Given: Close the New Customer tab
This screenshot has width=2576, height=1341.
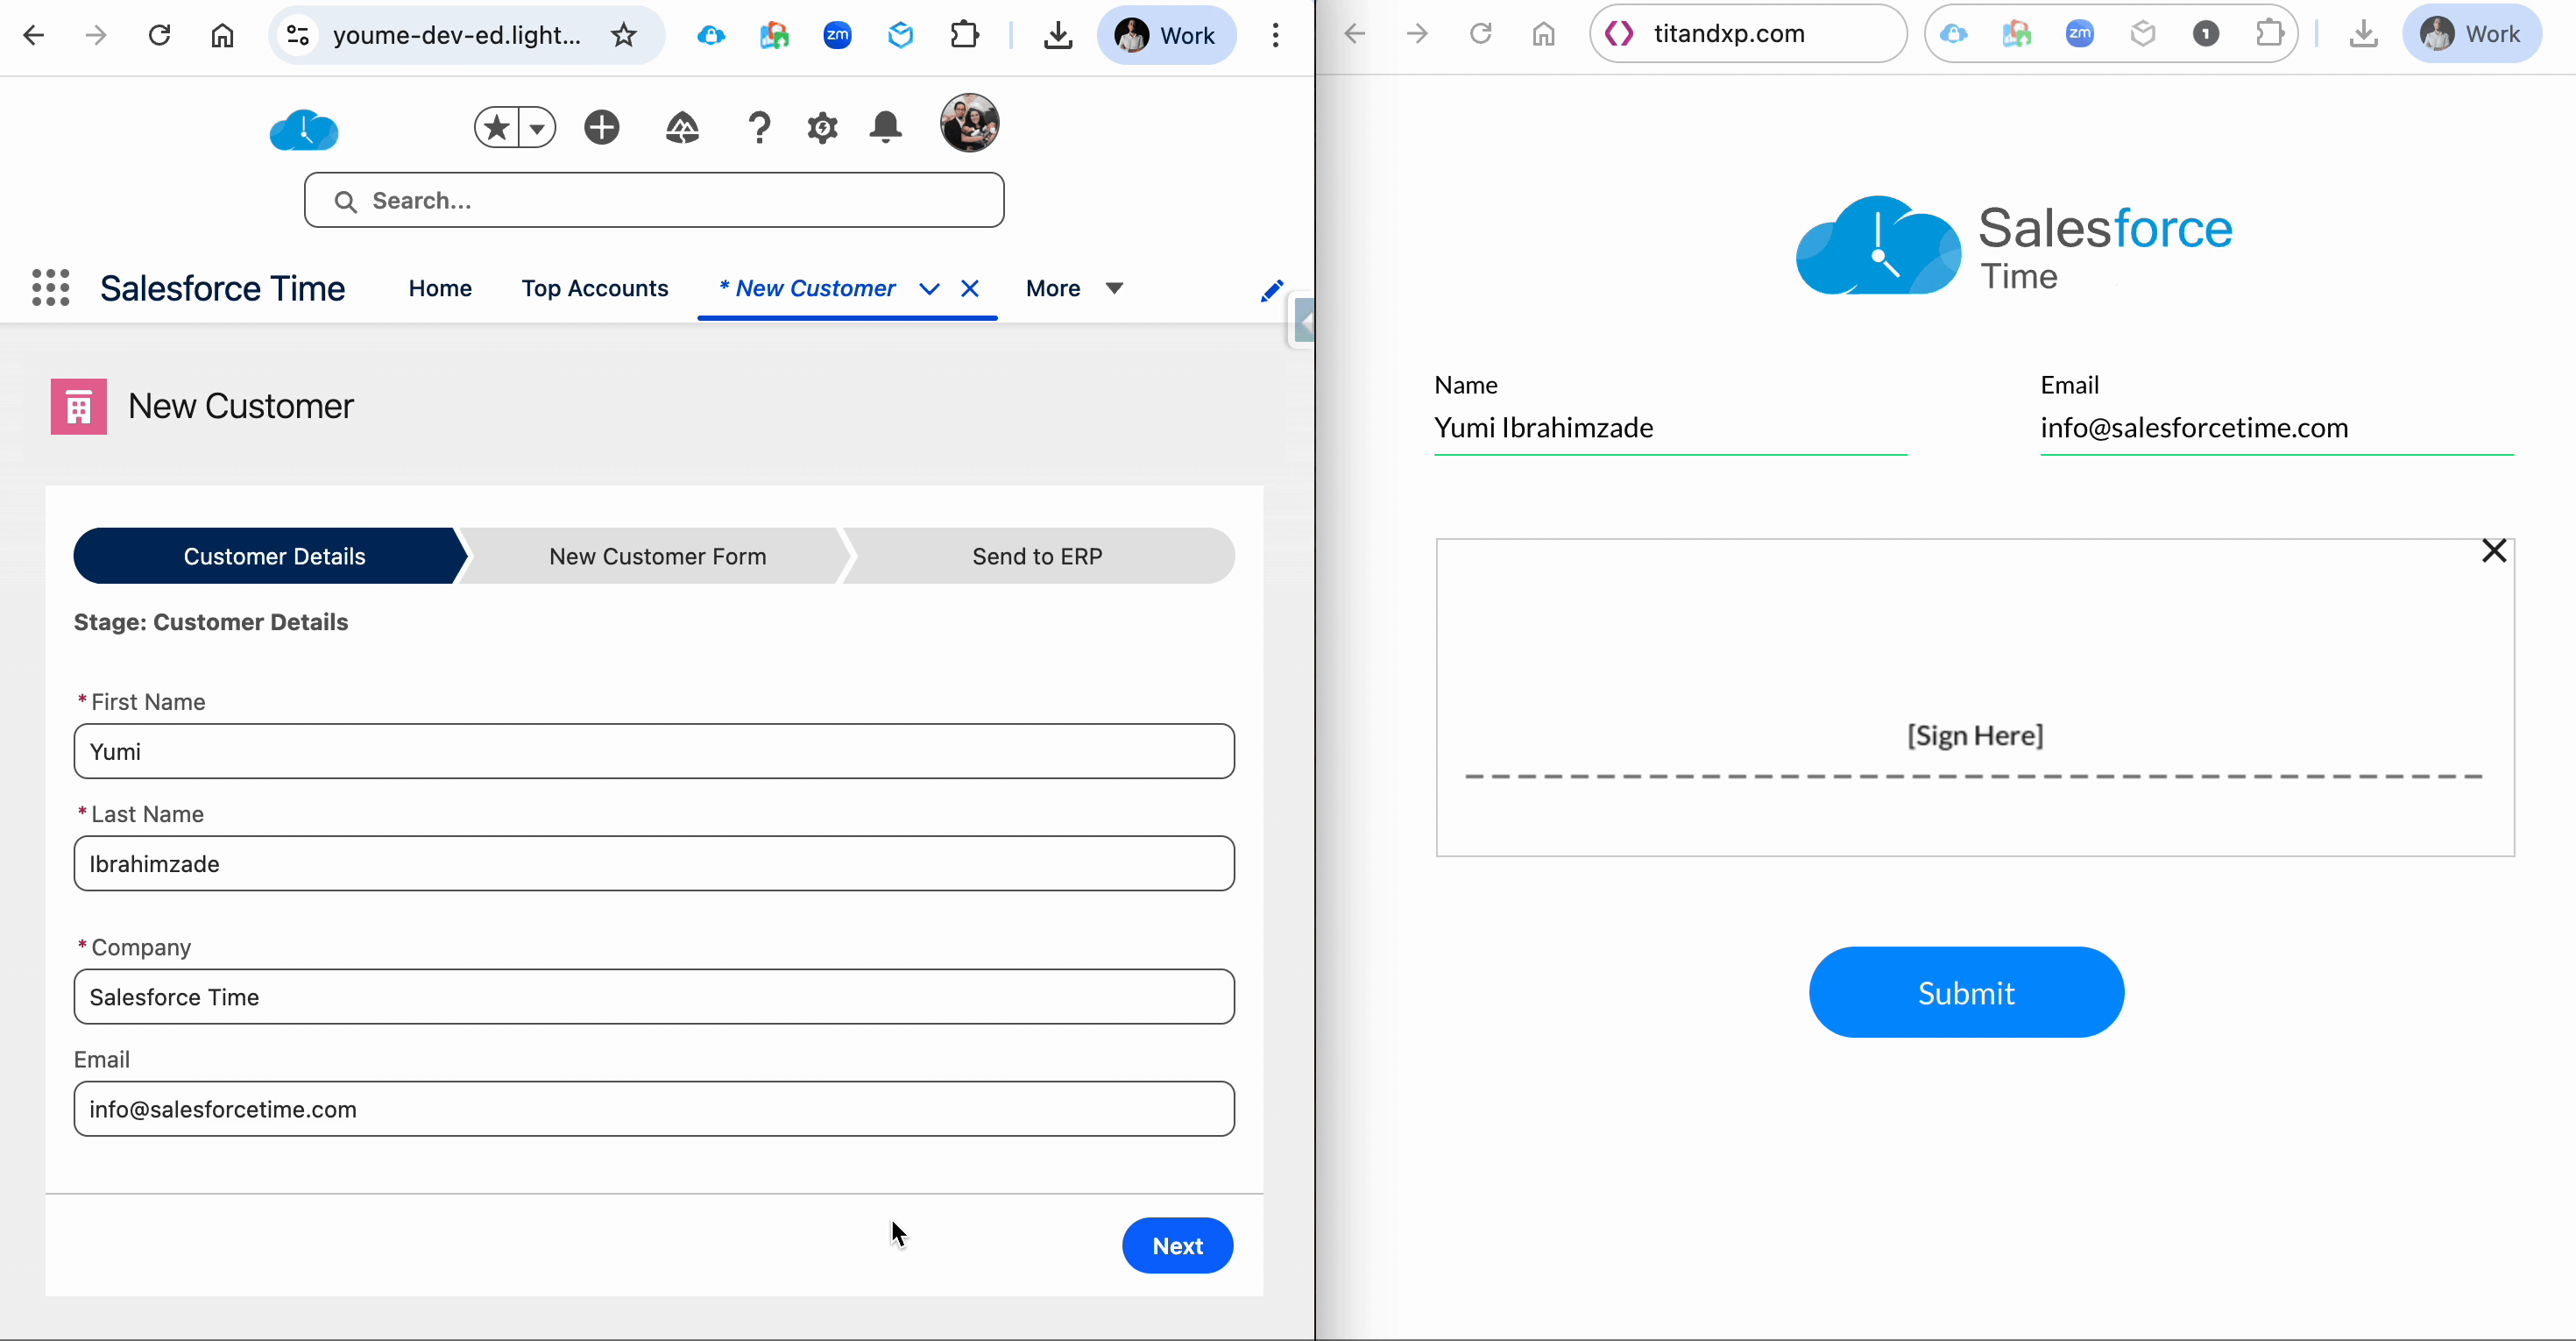Looking at the screenshot, I should [x=970, y=288].
